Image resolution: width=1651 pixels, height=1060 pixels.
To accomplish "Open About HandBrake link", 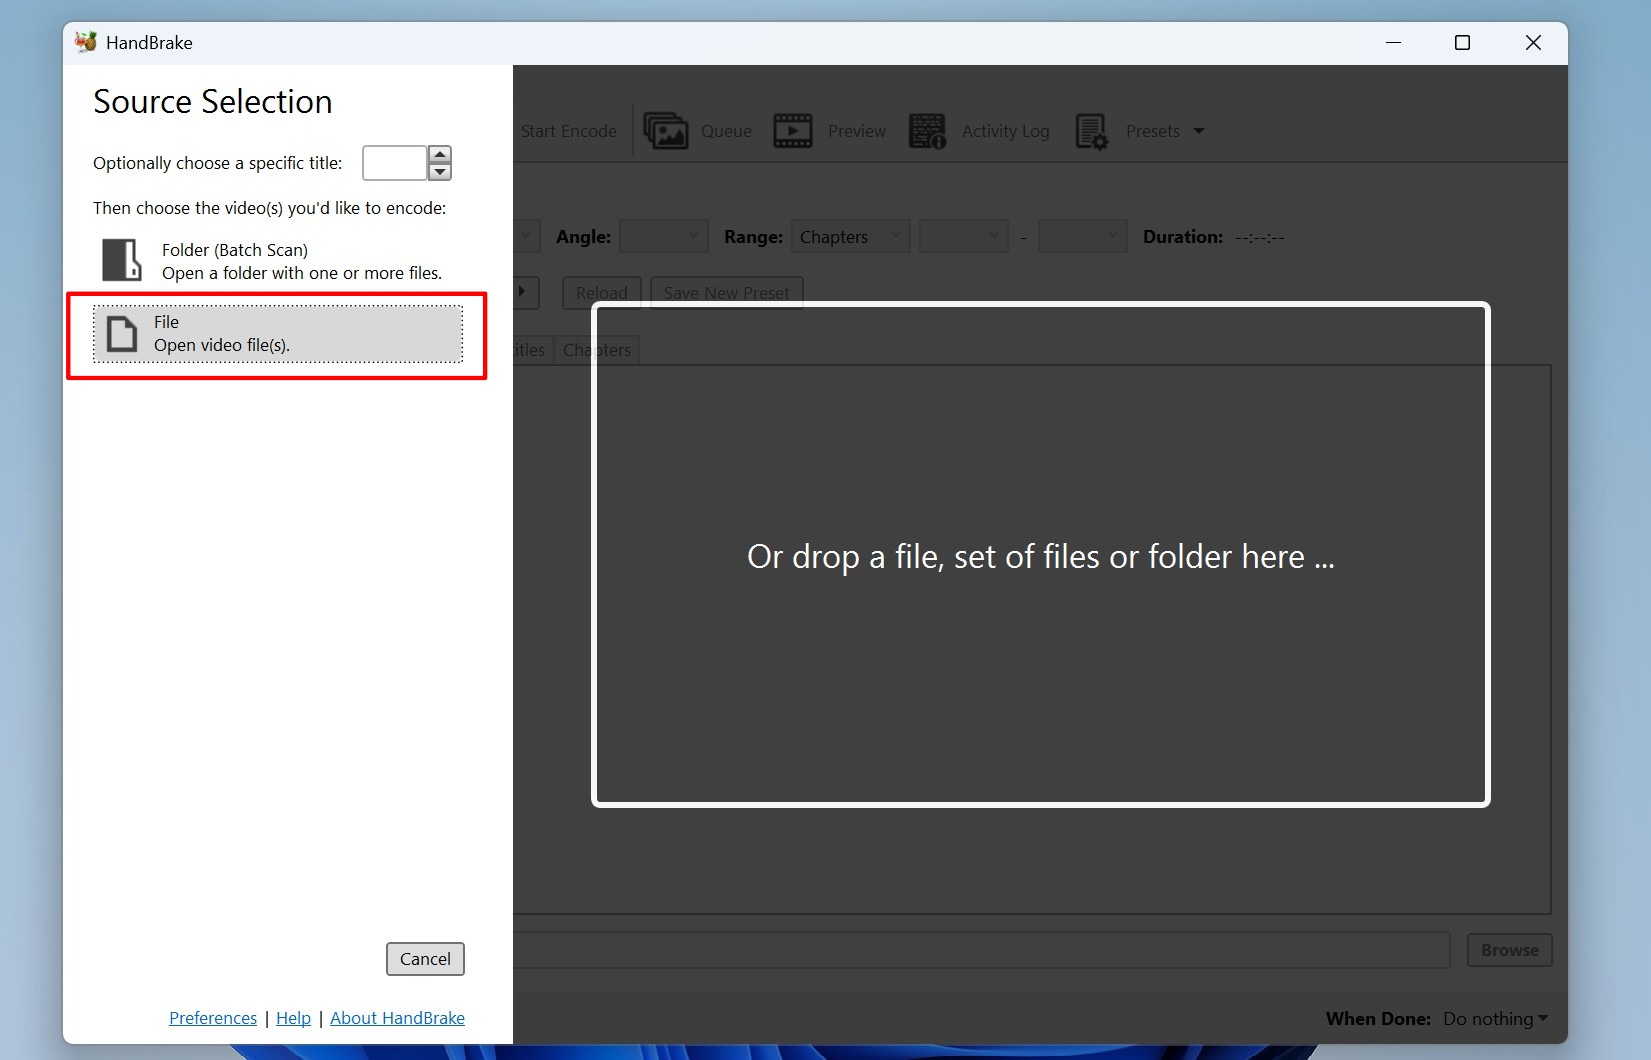I will (x=397, y=1018).
